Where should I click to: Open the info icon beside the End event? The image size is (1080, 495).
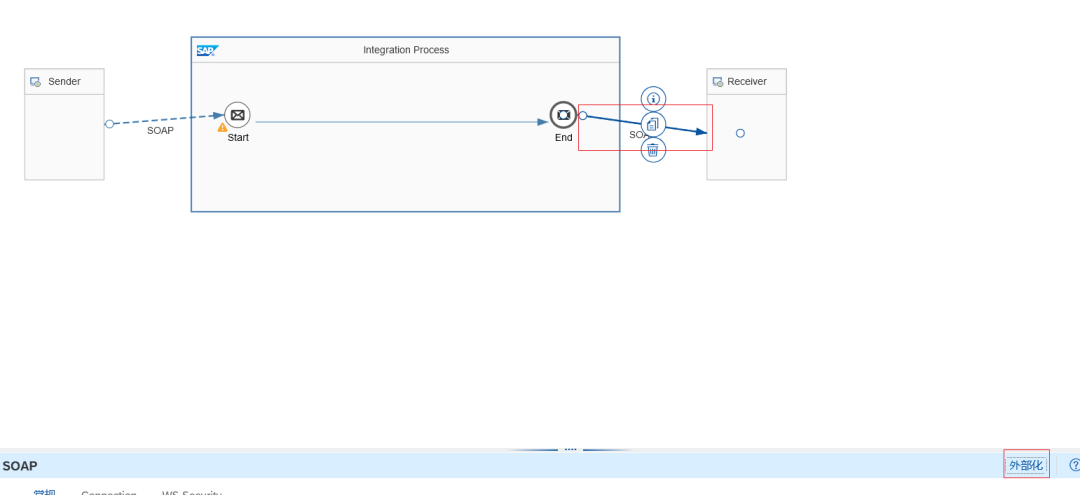tap(653, 98)
